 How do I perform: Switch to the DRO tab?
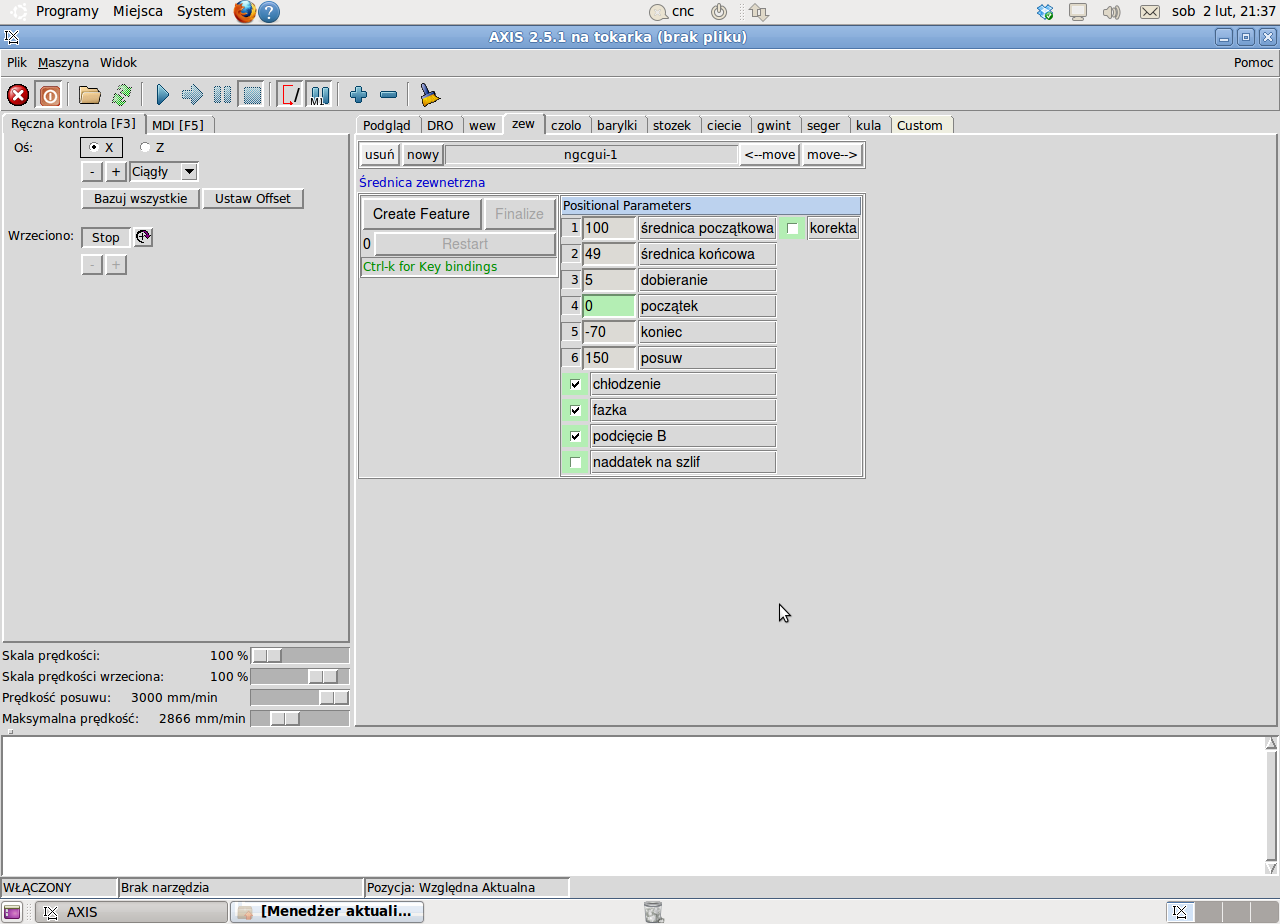[x=440, y=125]
